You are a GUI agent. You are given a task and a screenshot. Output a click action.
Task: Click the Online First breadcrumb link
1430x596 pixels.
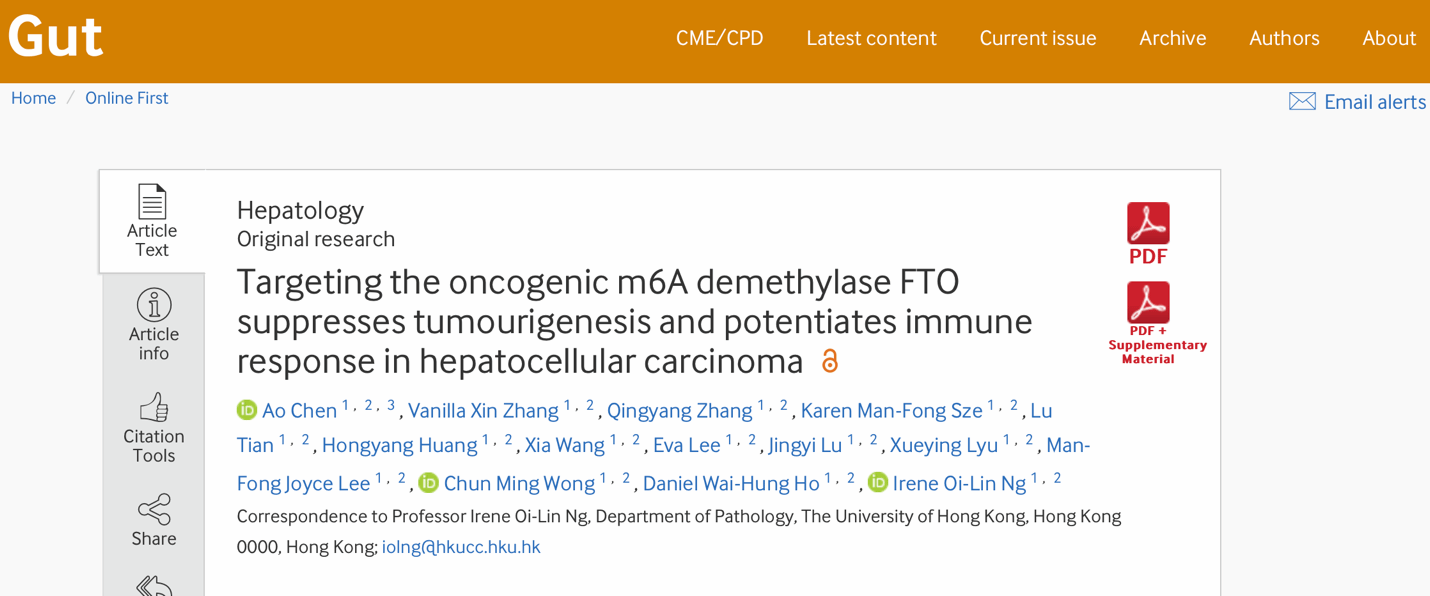tap(126, 98)
